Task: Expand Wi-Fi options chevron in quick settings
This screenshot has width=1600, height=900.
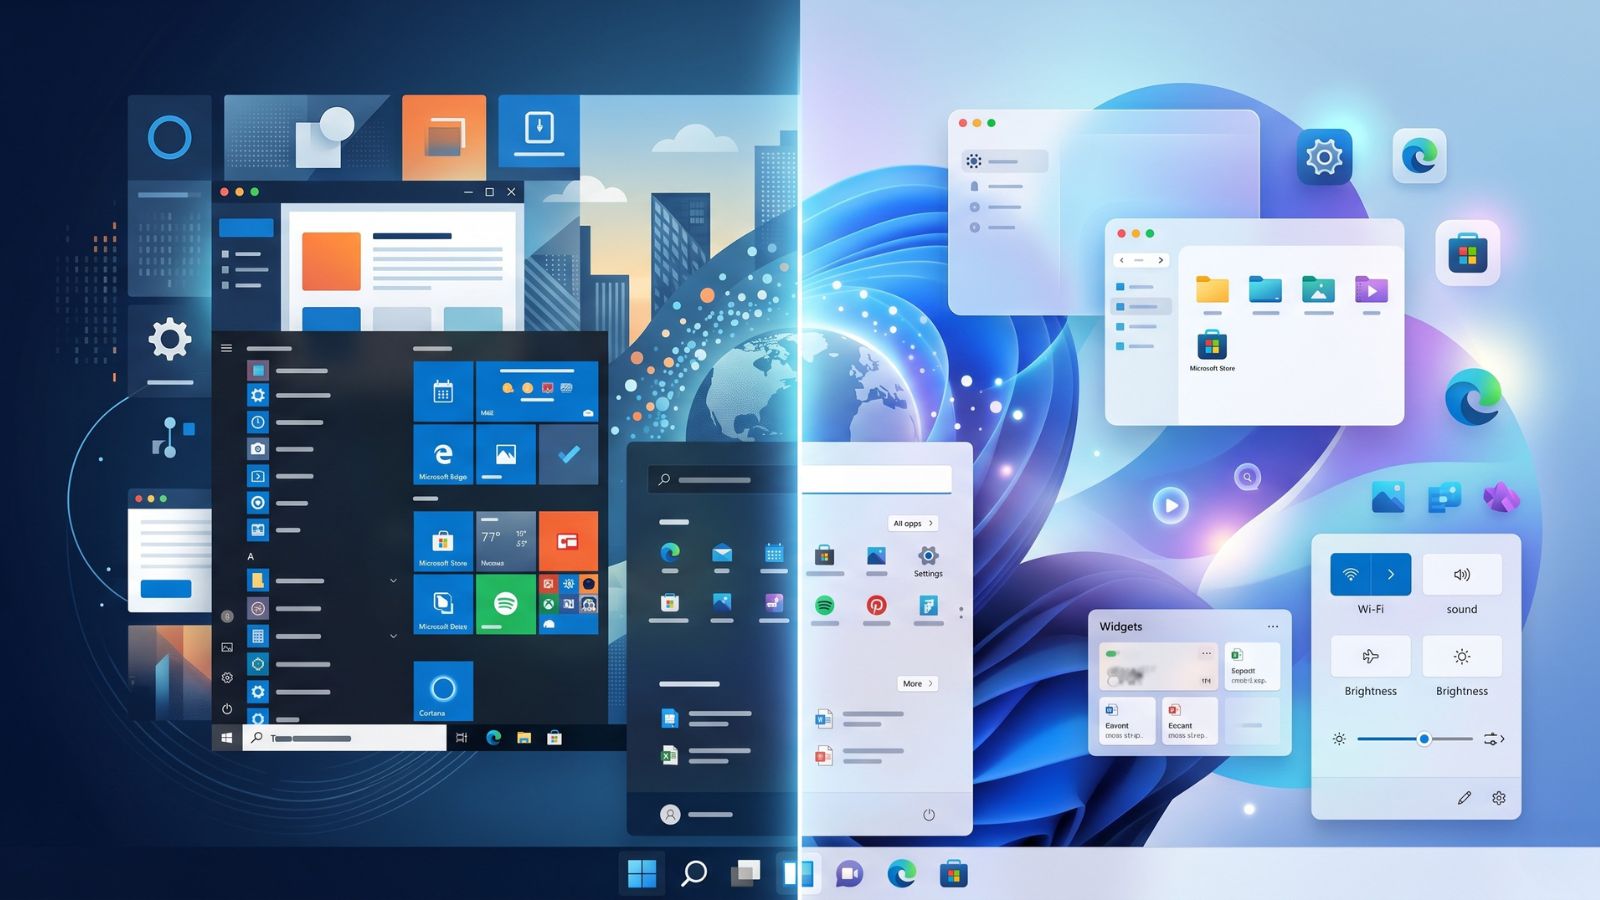Action: [x=1391, y=574]
